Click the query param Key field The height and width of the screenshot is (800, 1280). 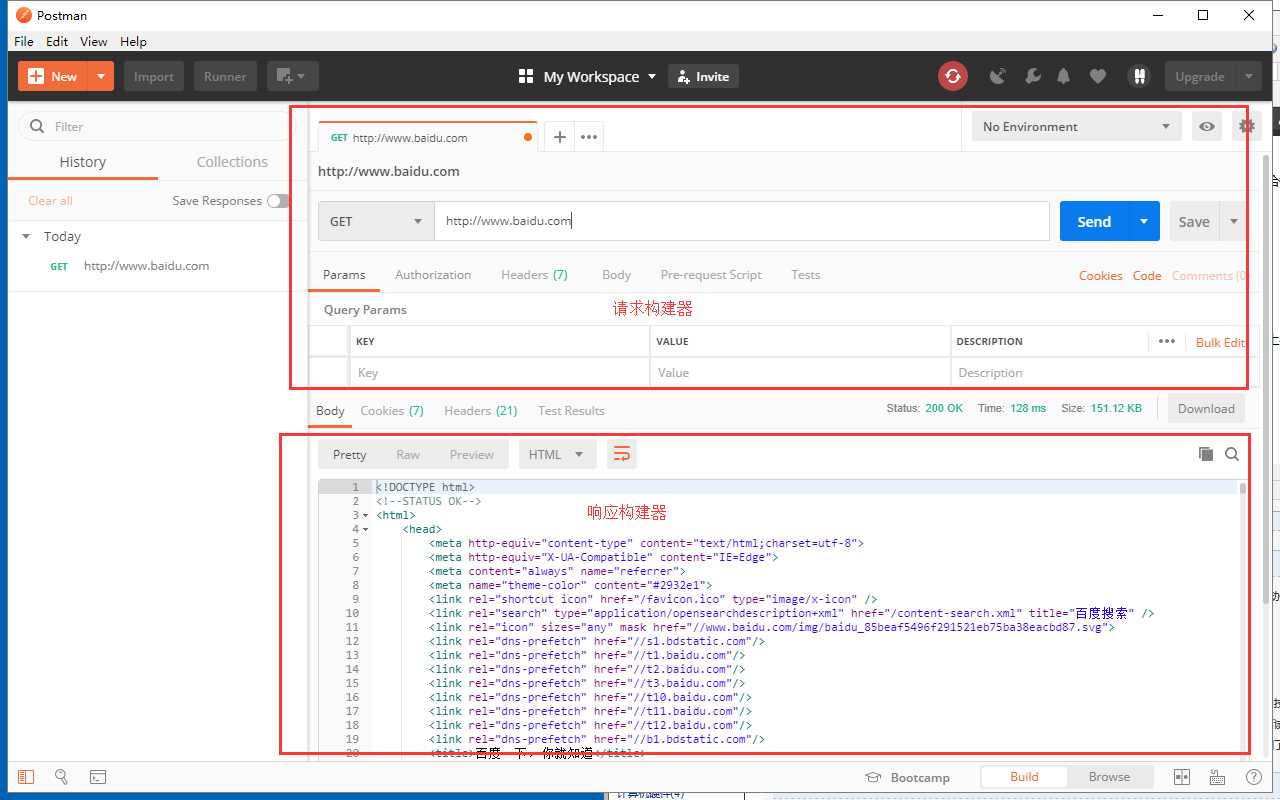pyautogui.click(x=500, y=372)
